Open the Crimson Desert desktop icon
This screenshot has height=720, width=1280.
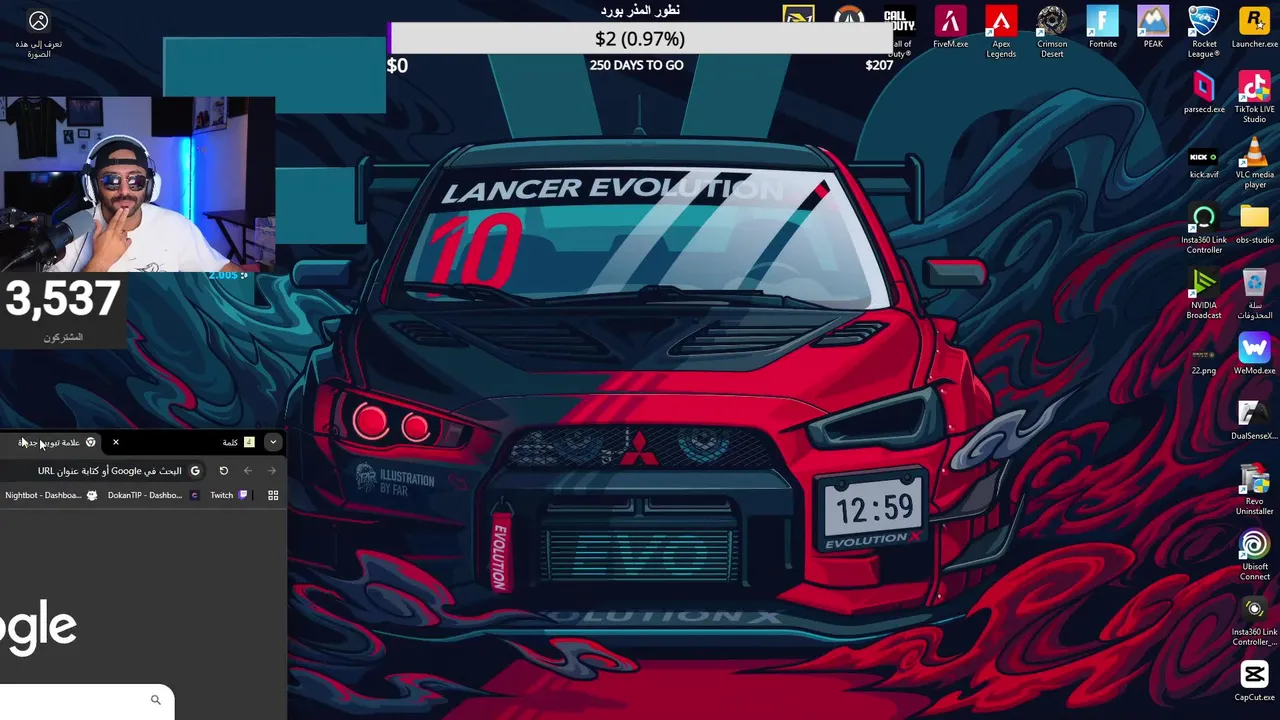point(1052,32)
